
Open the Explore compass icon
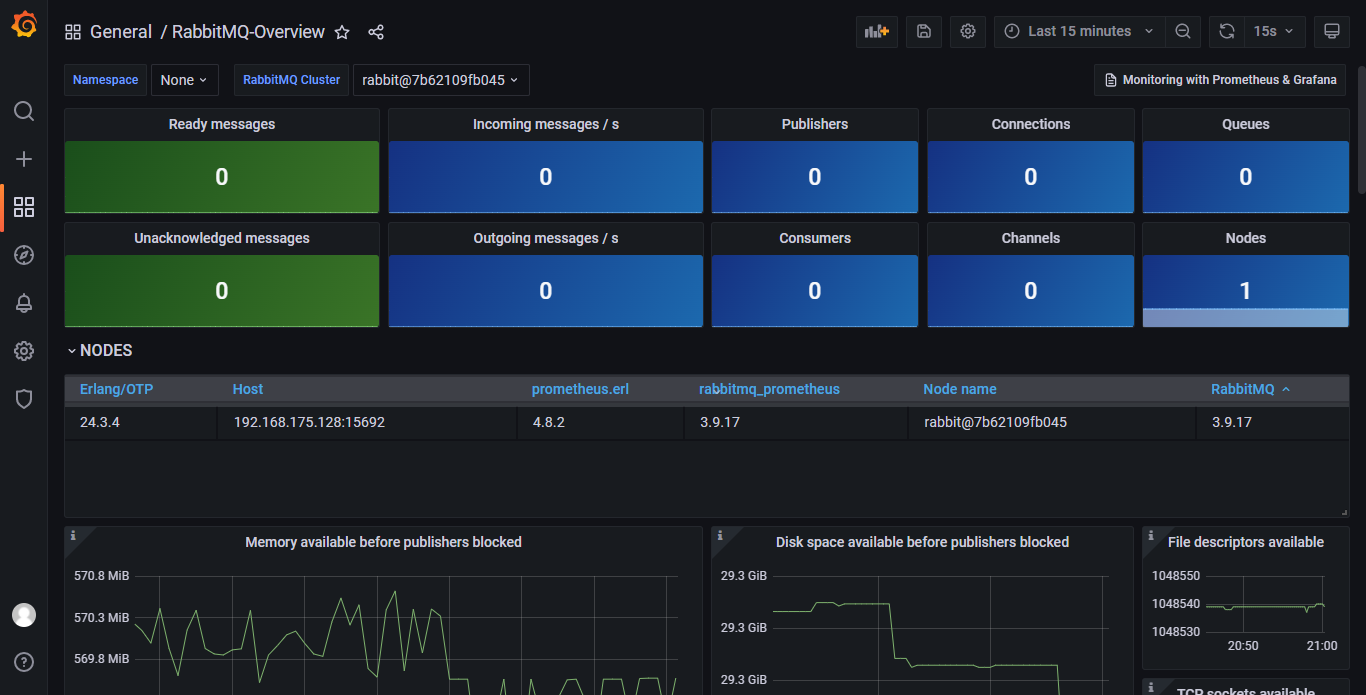coord(24,255)
